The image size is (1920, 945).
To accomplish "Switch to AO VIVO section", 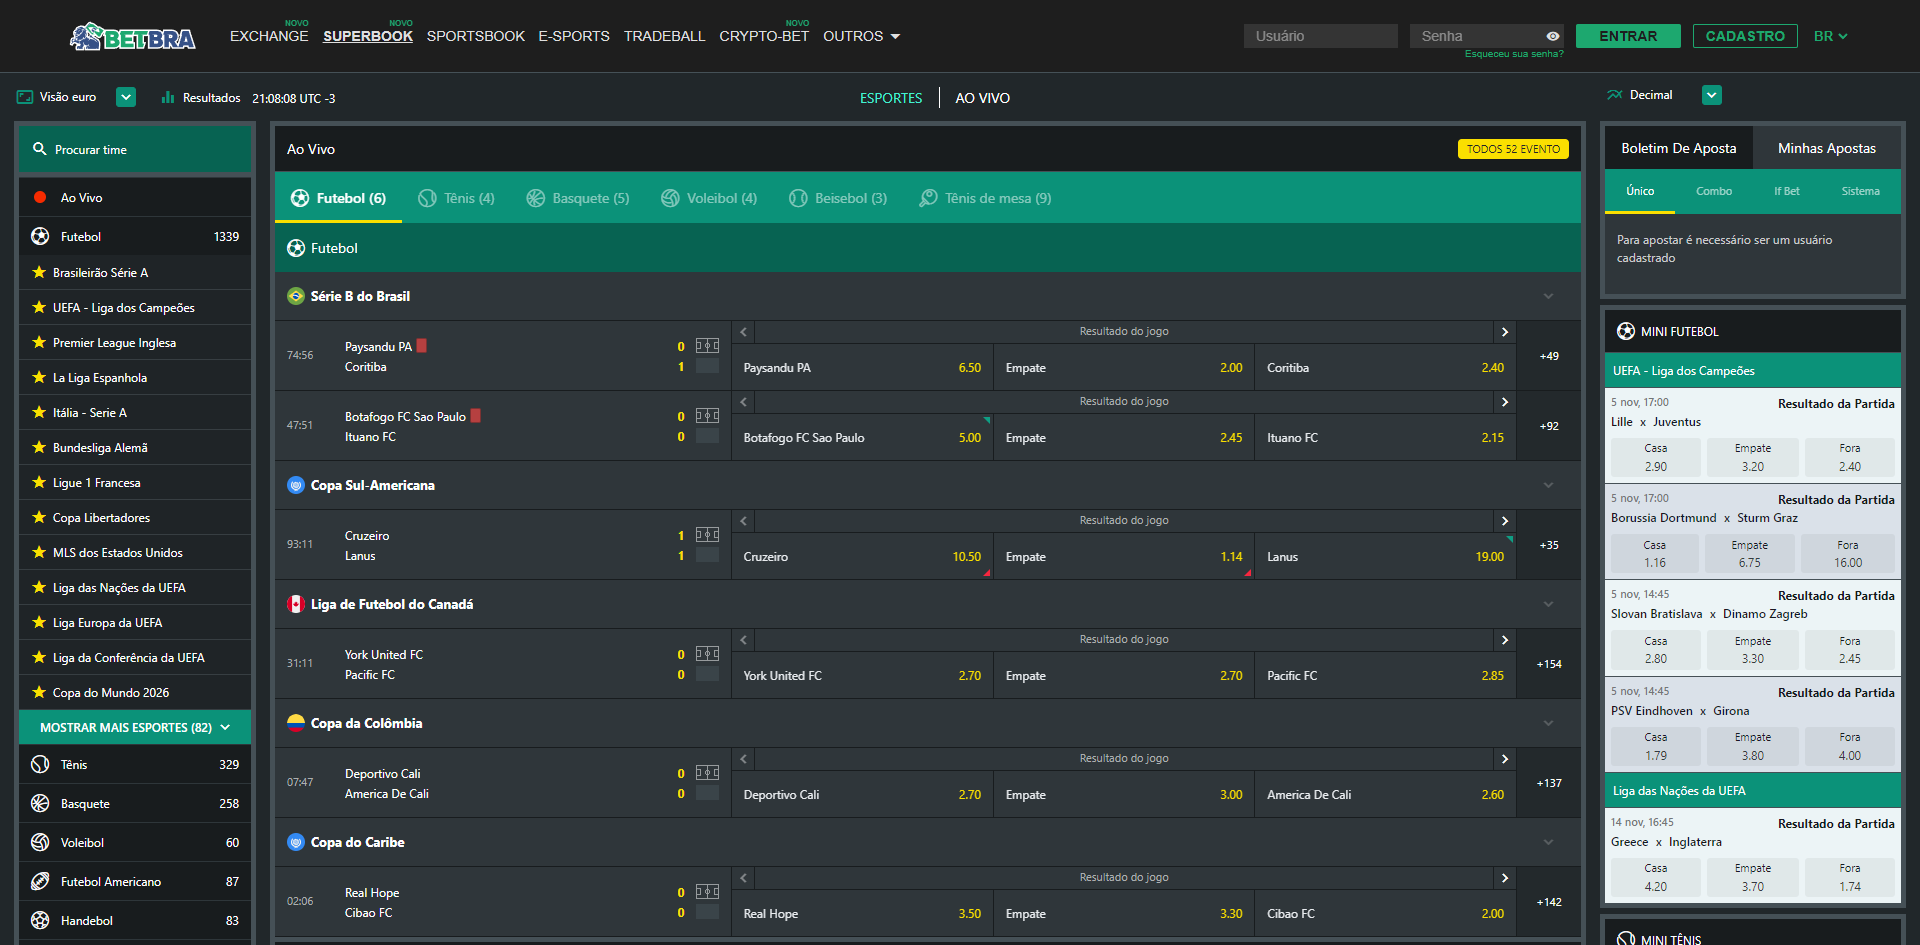I will click(x=982, y=98).
